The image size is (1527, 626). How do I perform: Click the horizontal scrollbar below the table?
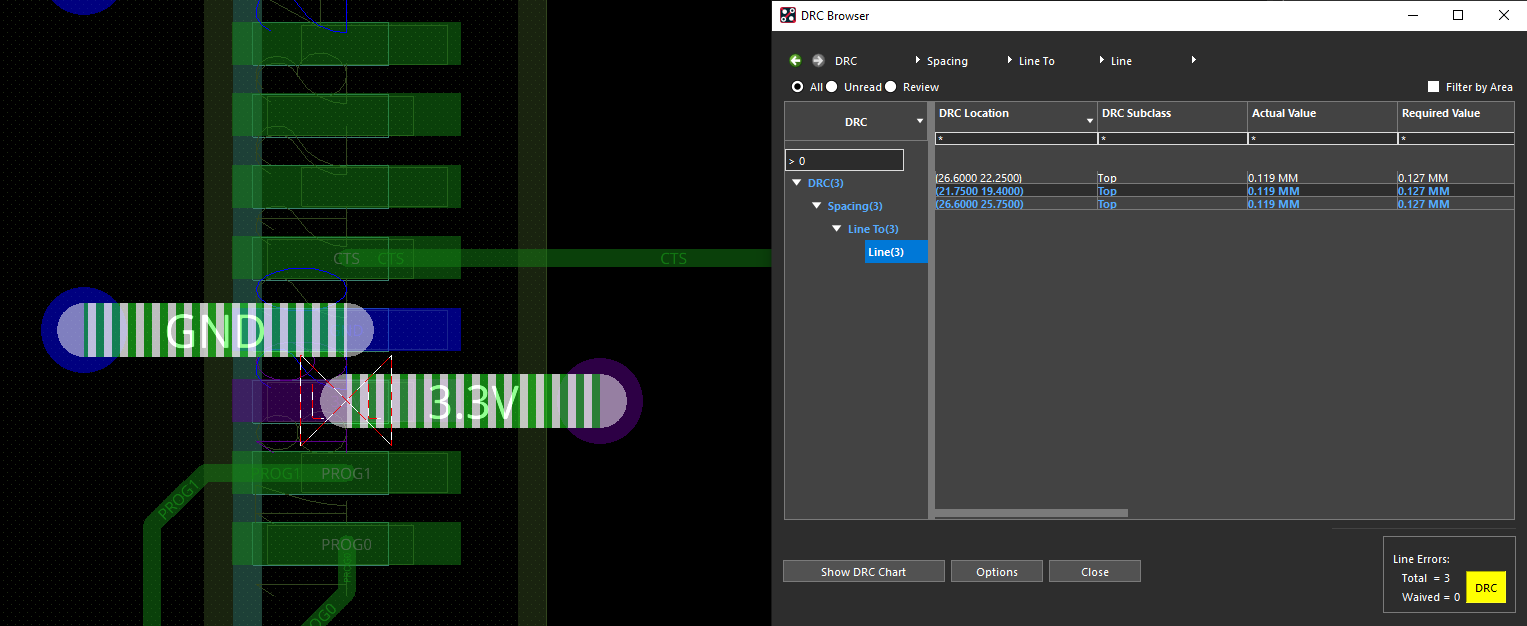(1029, 512)
